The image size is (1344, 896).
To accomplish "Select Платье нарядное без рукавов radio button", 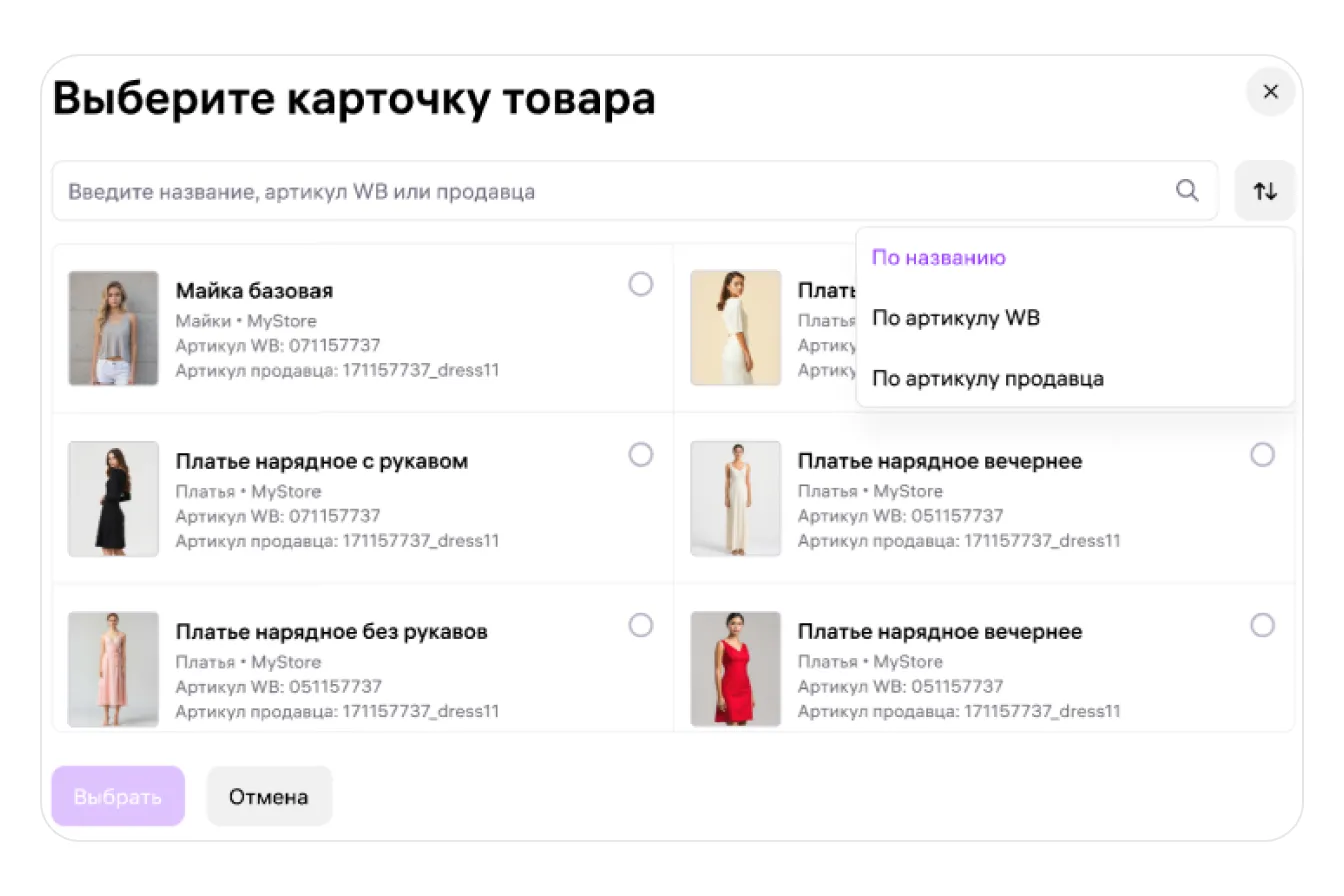I will (x=641, y=626).
